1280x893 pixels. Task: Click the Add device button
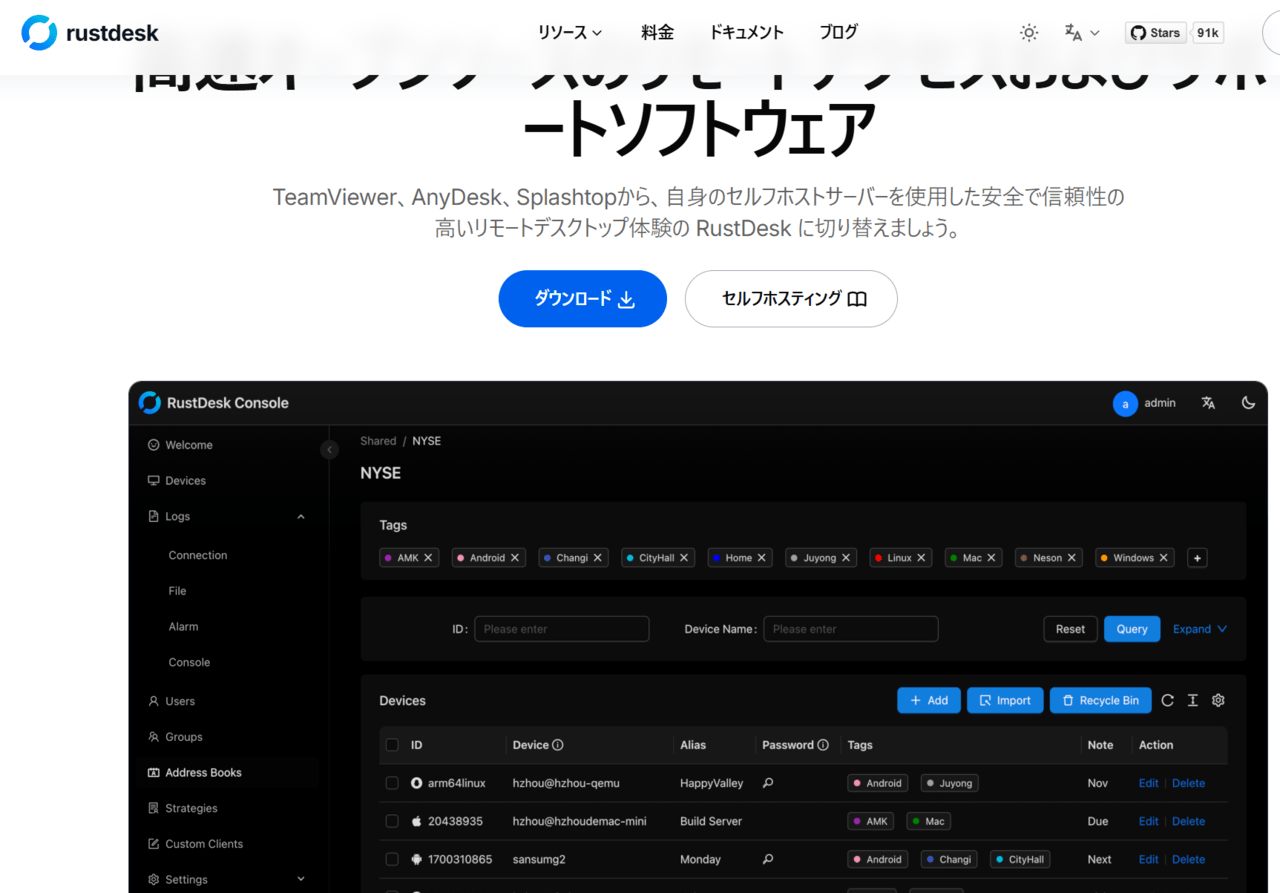[929, 700]
